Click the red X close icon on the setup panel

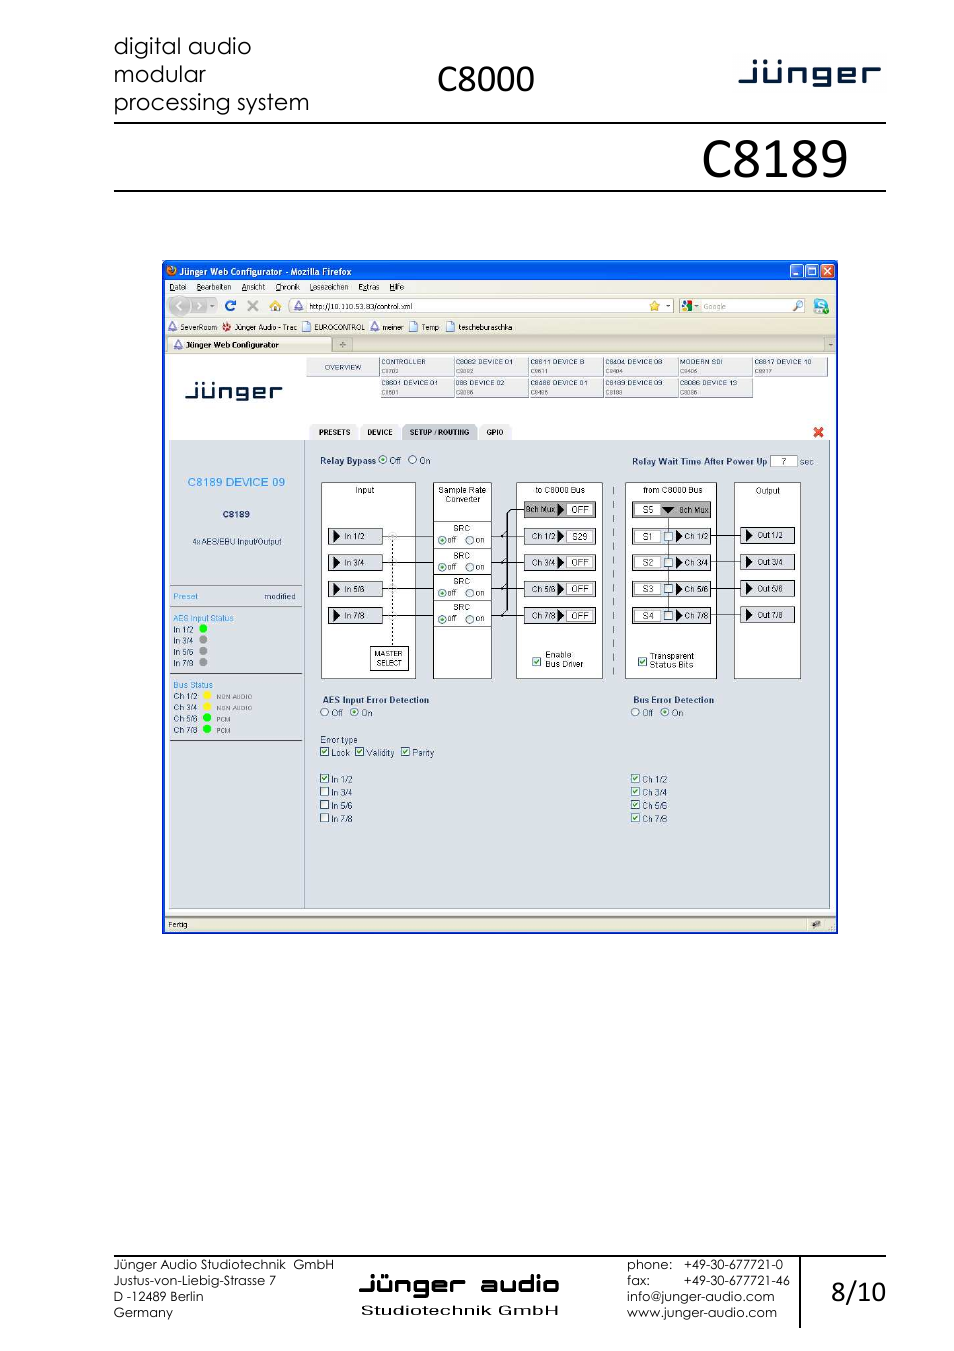pyautogui.click(x=818, y=432)
